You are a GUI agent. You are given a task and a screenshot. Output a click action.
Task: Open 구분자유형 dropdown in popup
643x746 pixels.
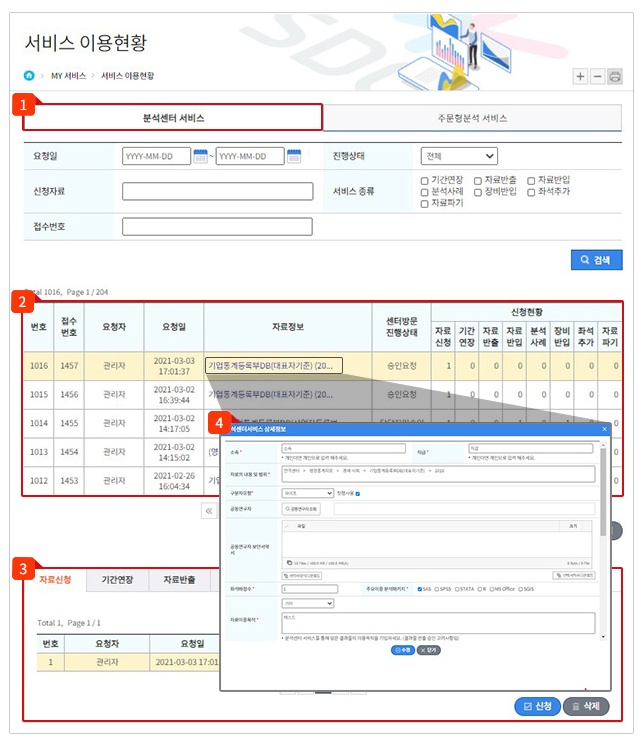308,493
